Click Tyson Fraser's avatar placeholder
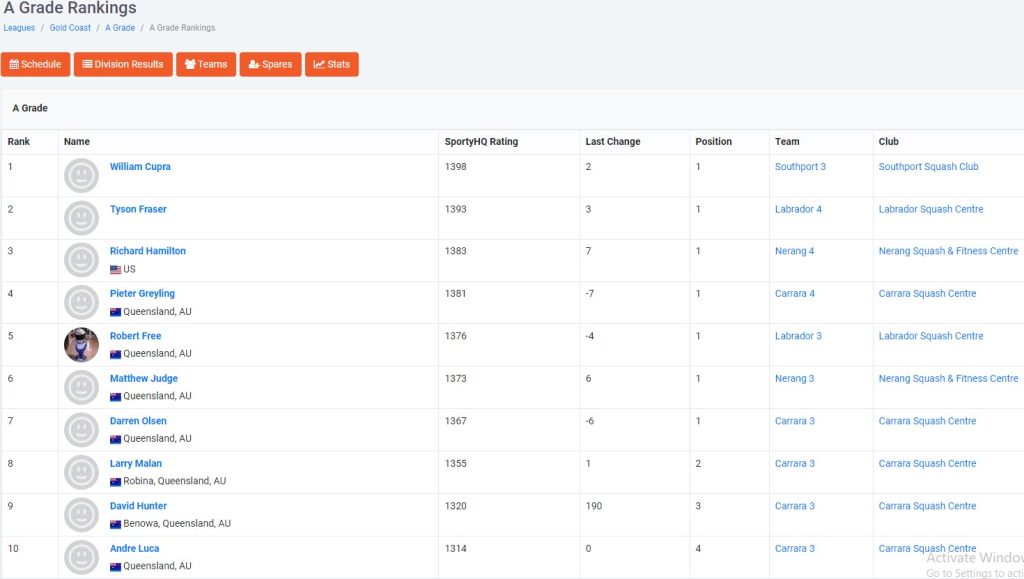The width and height of the screenshot is (1024, 579). [x=82, y=217]
